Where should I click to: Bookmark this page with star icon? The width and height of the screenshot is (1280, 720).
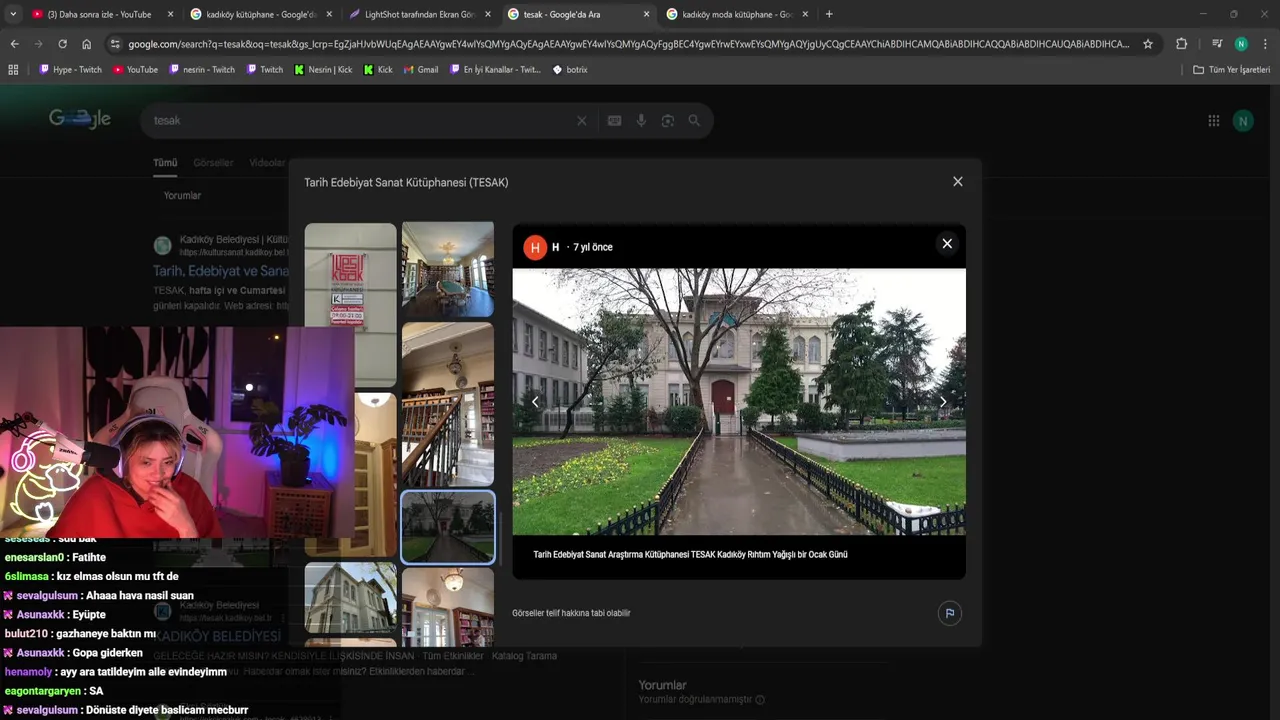(1148, 44)
